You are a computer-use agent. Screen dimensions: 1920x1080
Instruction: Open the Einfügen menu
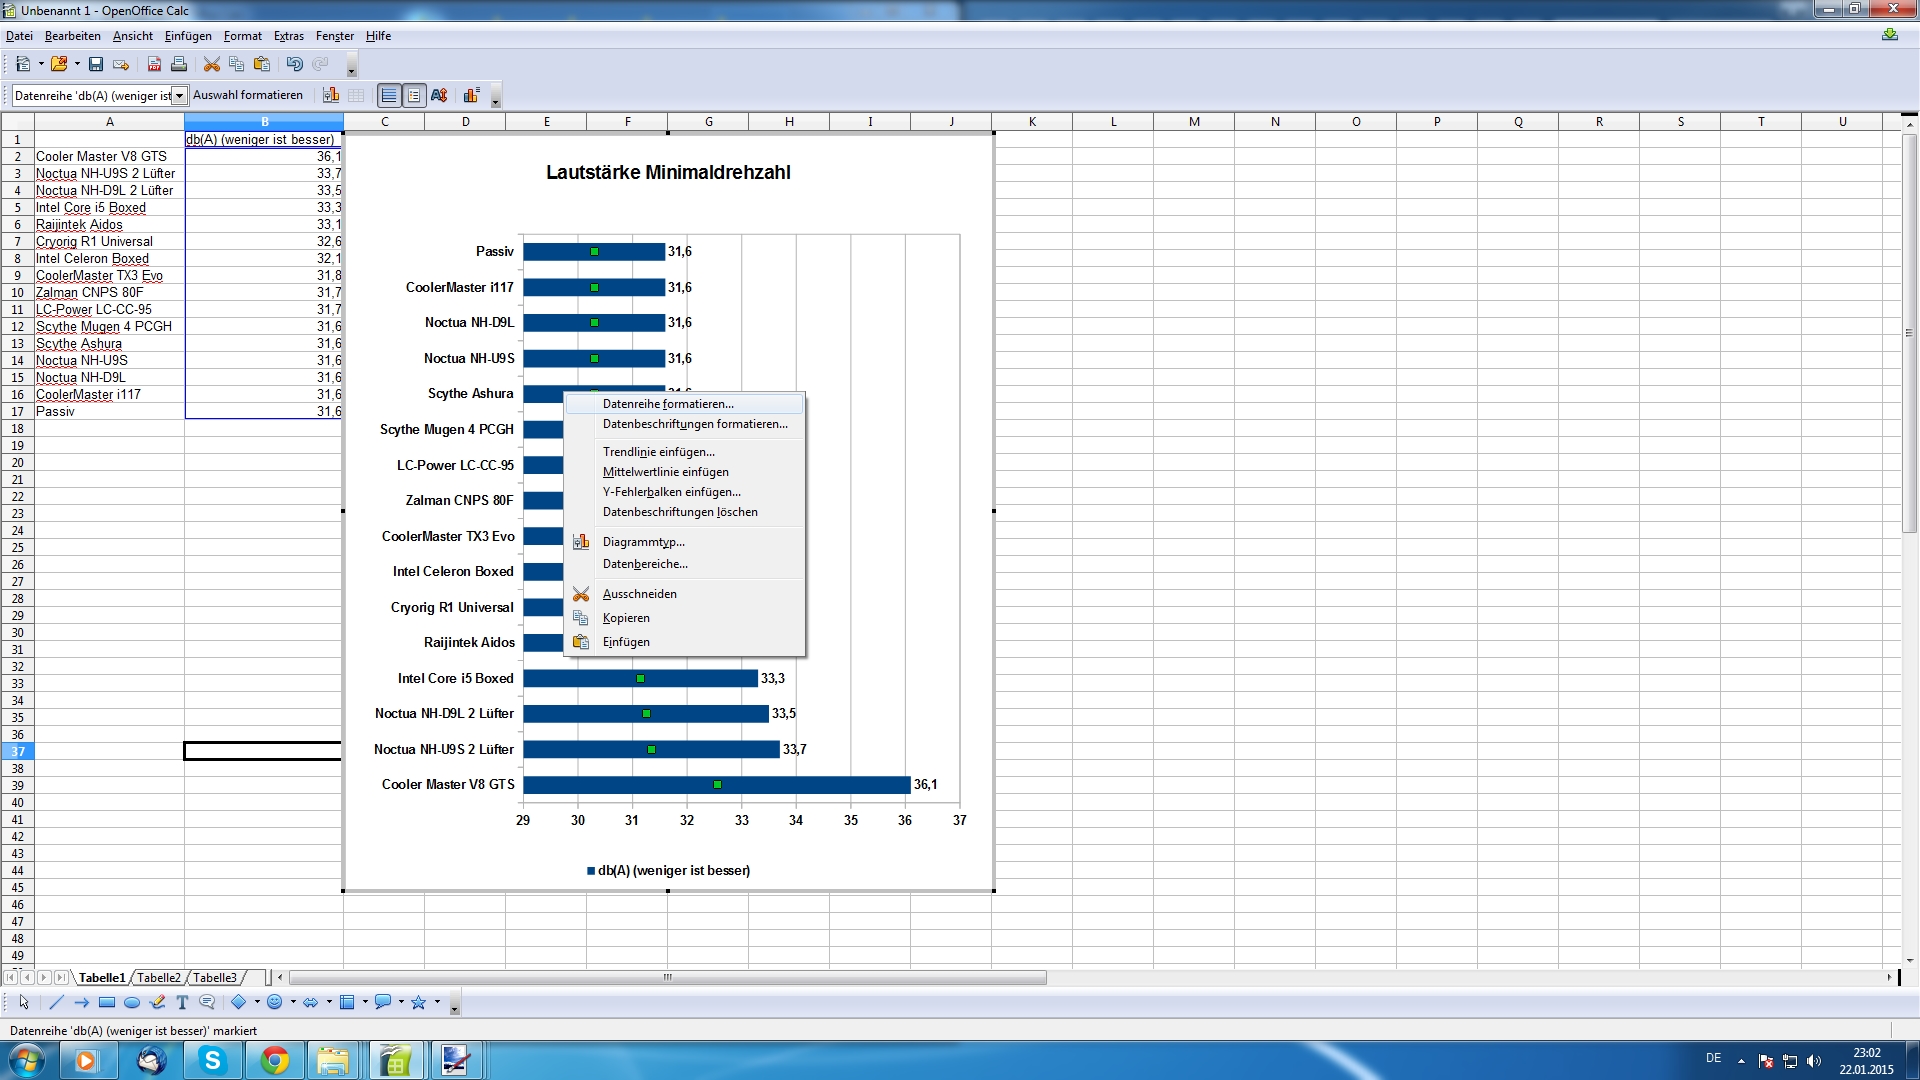pos(188,36)
